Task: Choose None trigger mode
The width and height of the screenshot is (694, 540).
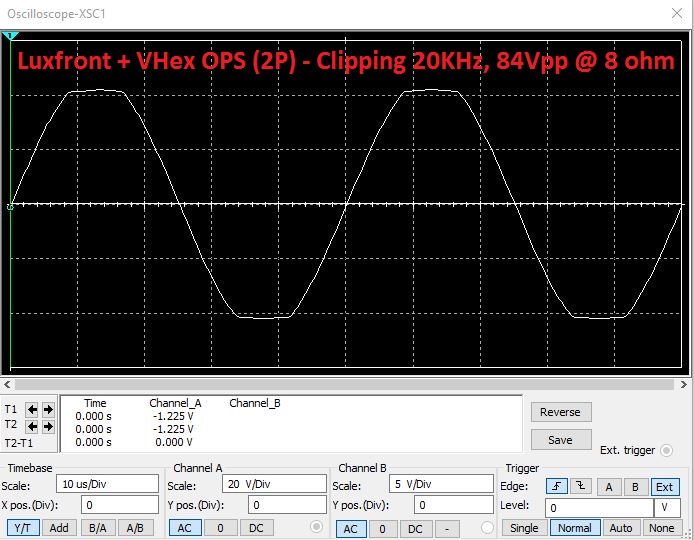Action: pyautogui.click(x=661, y=528)
